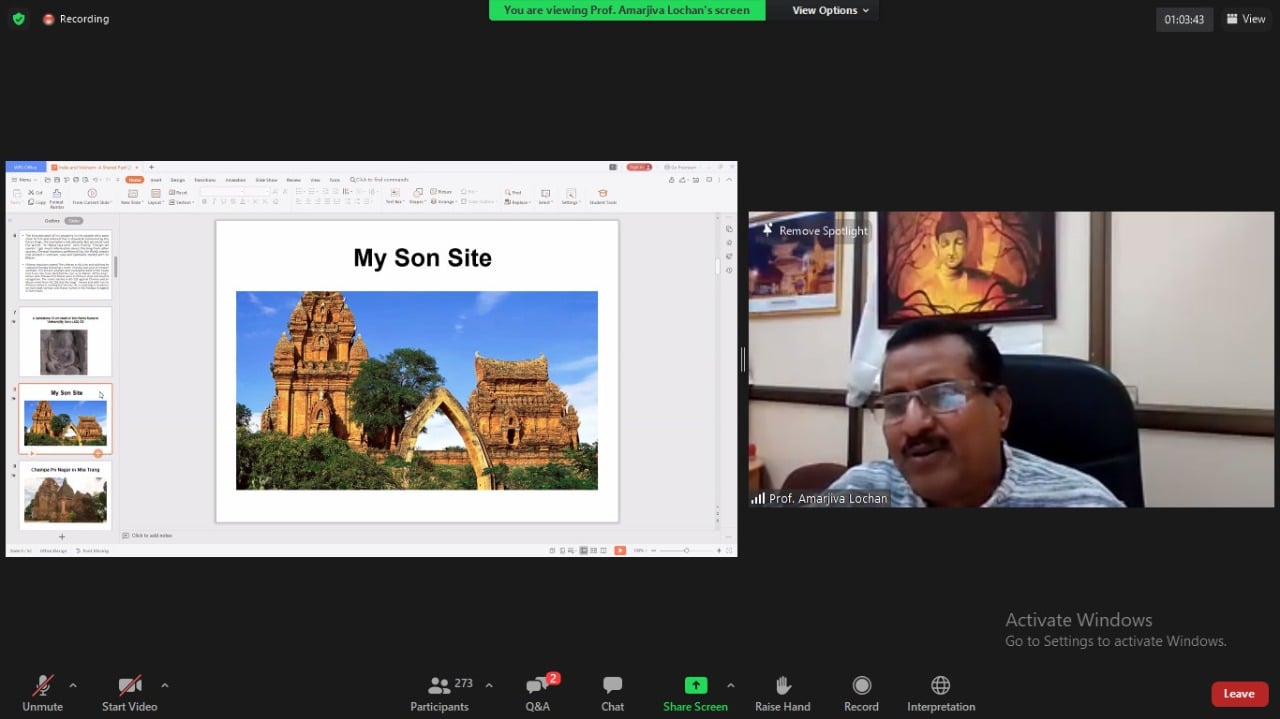
Task: Click the green encryption shield icon
Action: click(x=19, y=19)
